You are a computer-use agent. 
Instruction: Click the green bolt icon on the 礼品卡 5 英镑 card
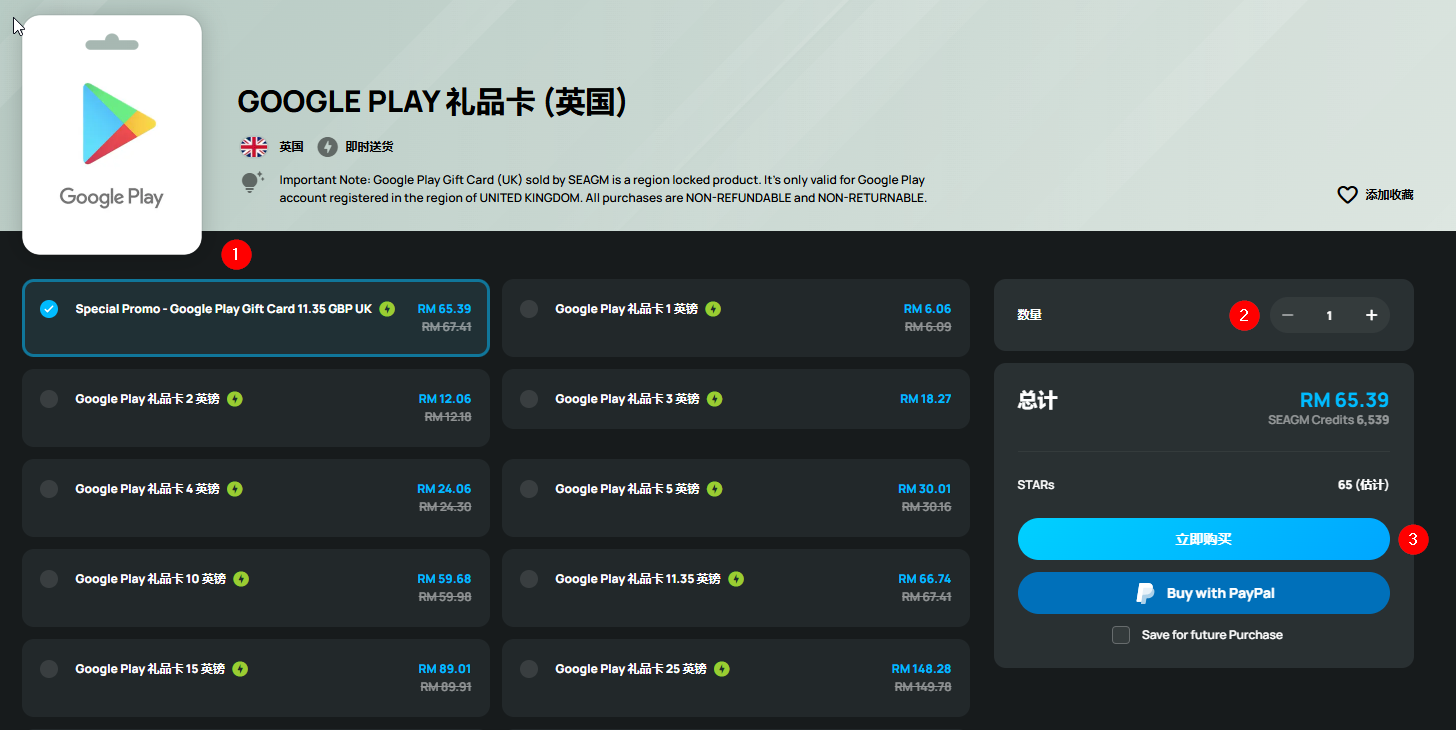(714, 489)
